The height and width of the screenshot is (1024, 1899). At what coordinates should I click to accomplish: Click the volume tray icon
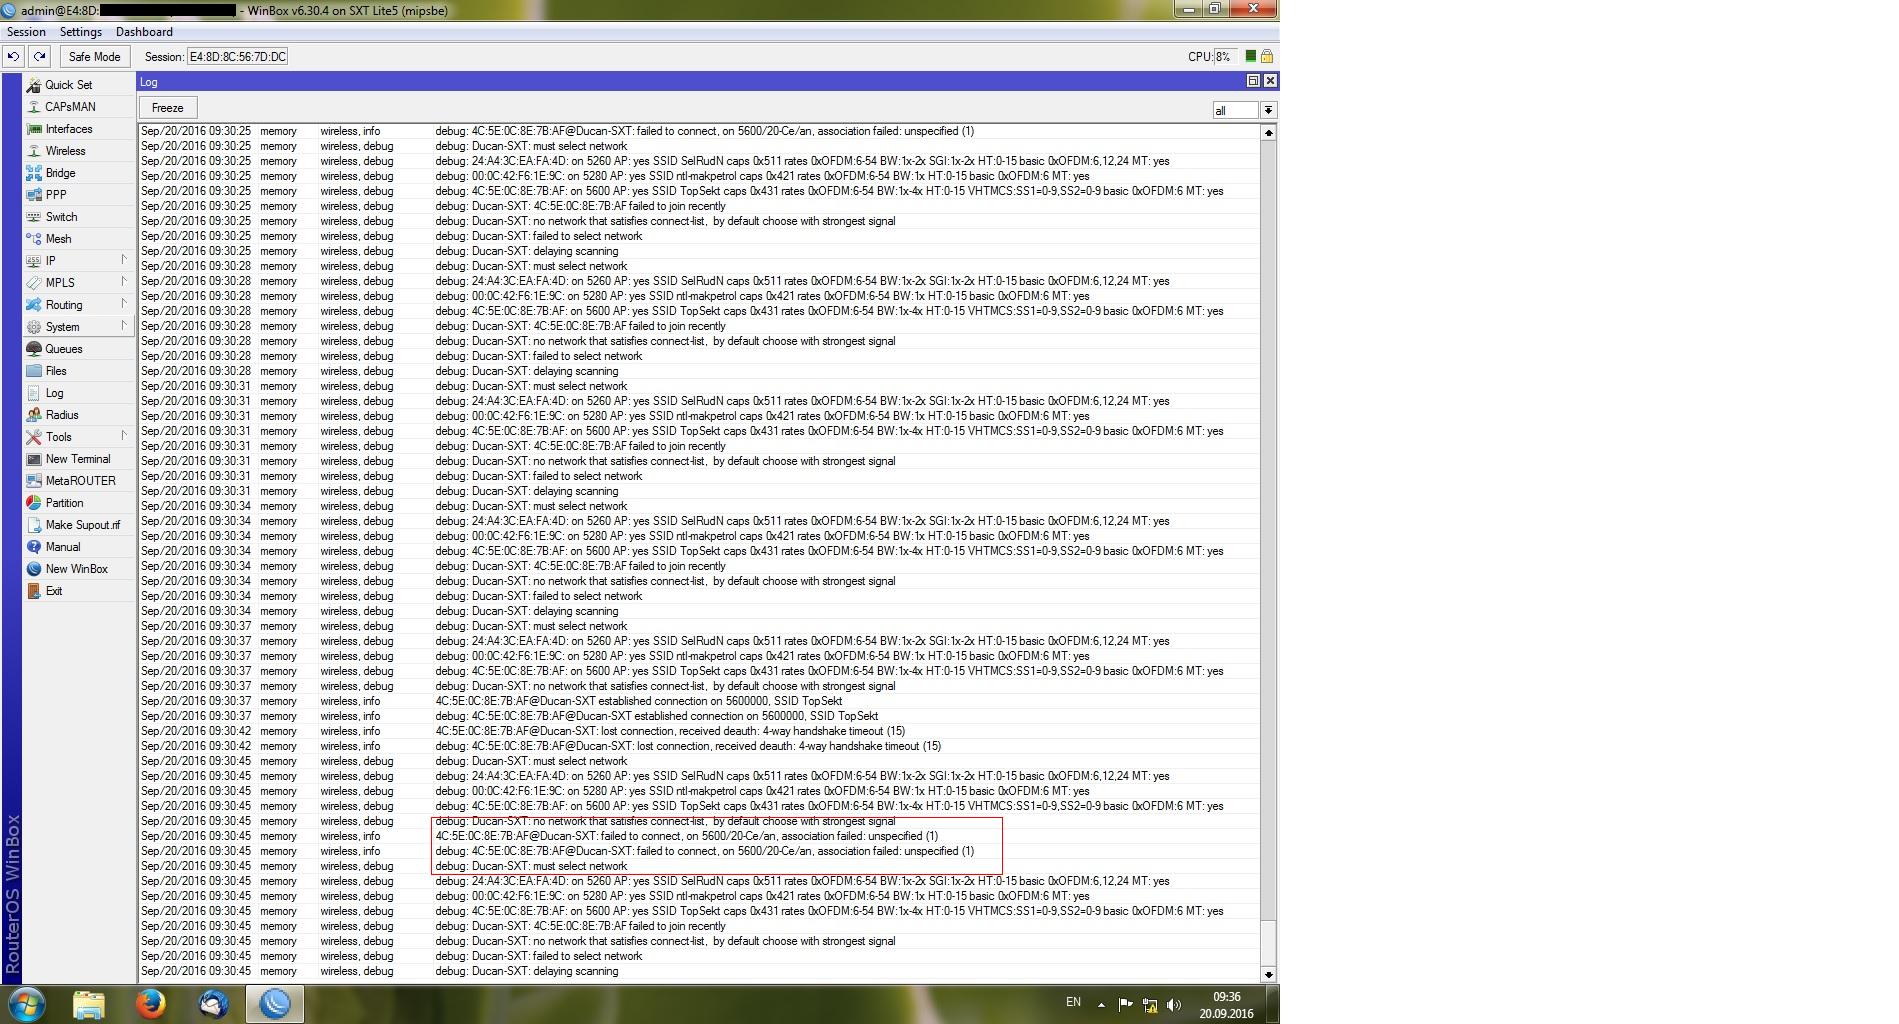click(x=1174, y=1005)
